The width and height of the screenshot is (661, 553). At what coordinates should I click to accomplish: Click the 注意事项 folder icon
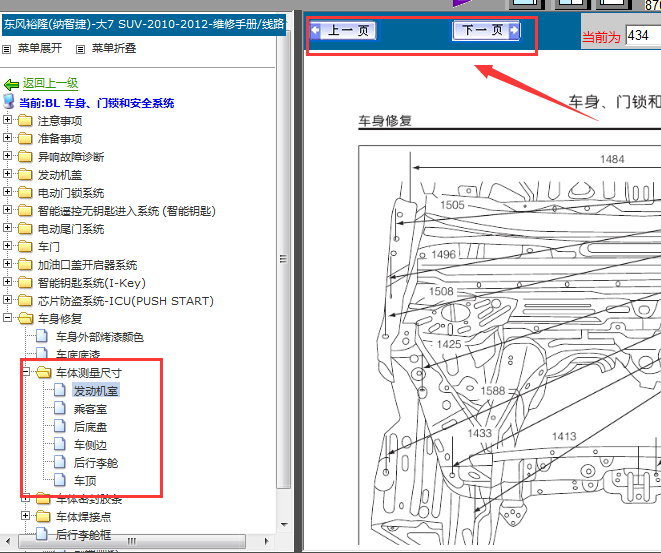[x=25, y=121]
